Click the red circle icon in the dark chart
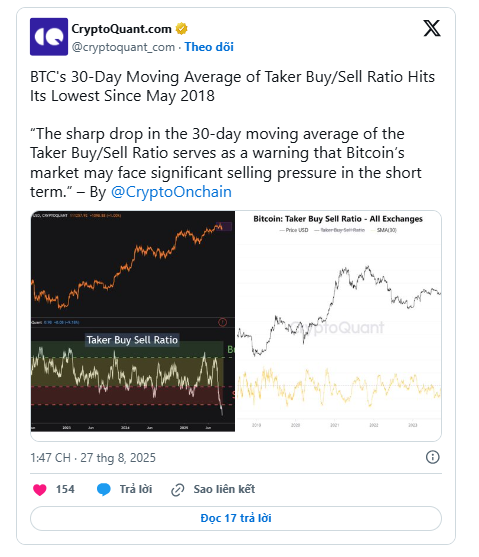 222,322
